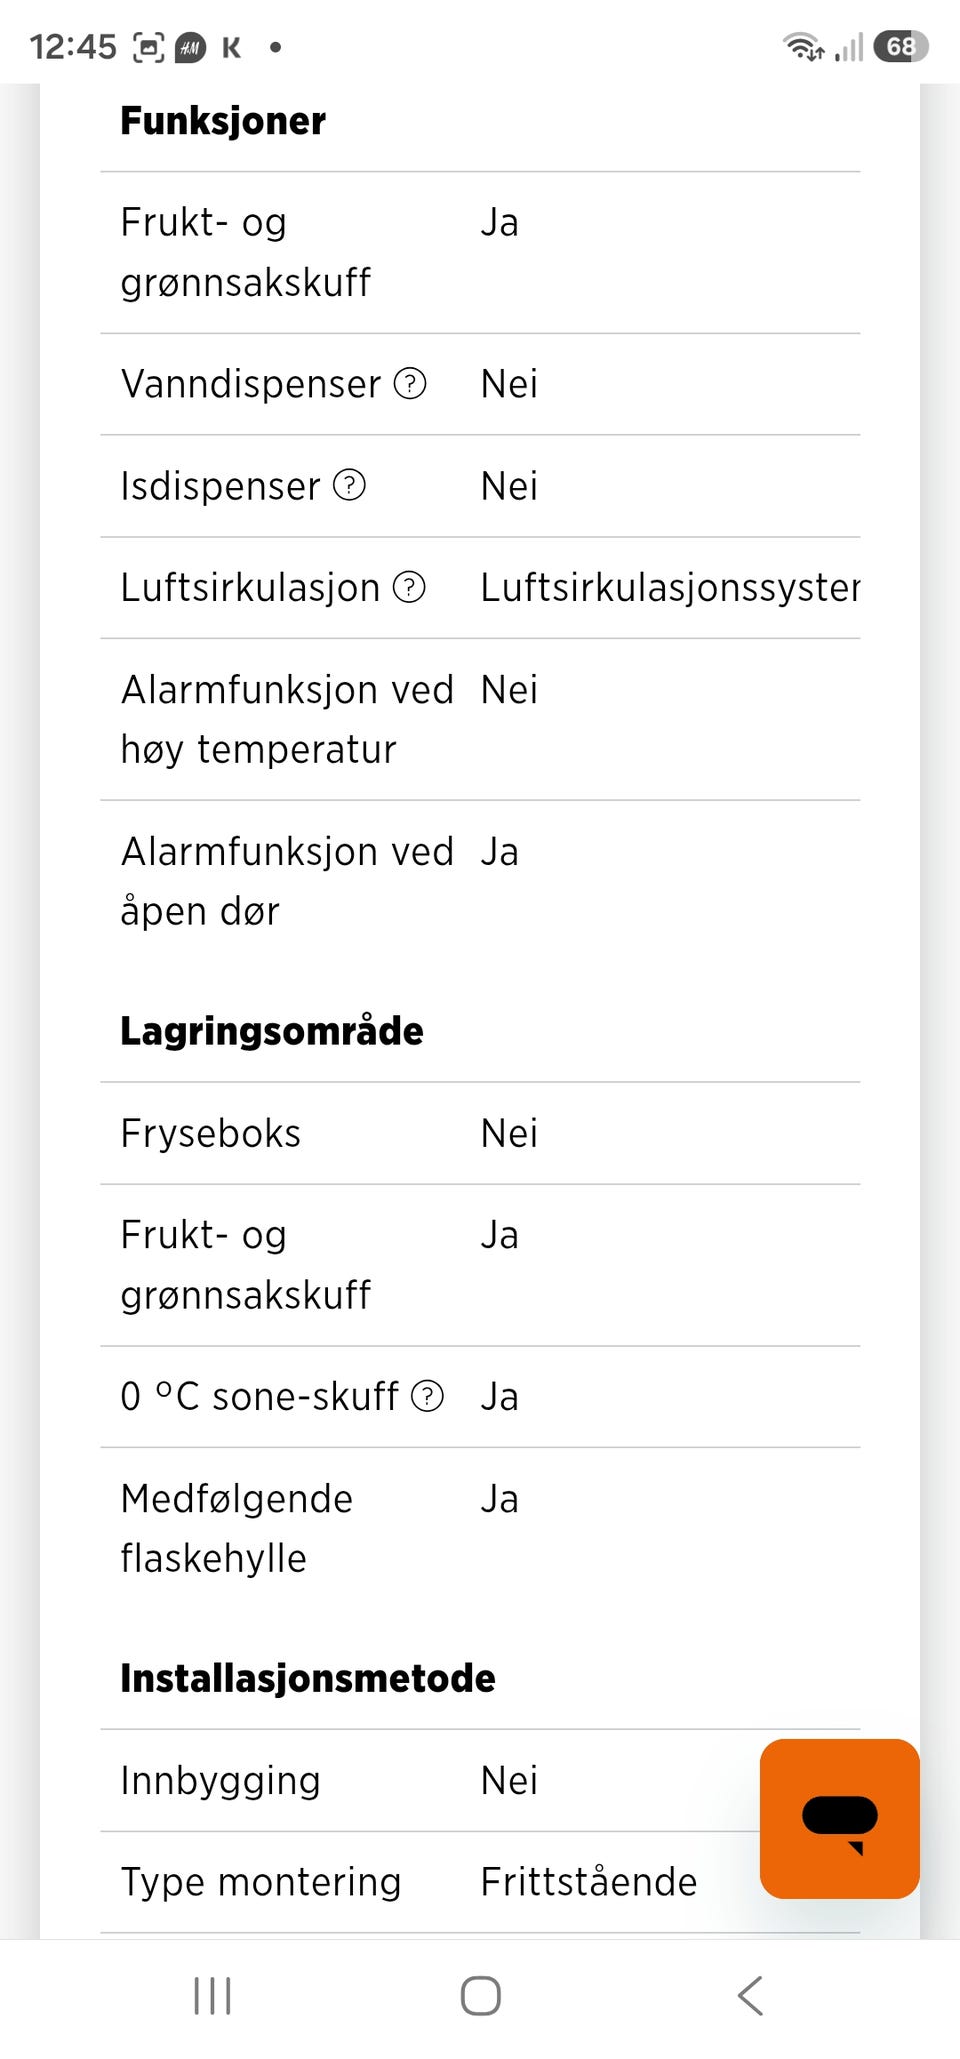Screen dimensions: 960x2059
Task: Tap the help icon beside Vanndispenser
Action: coord(410,383)
